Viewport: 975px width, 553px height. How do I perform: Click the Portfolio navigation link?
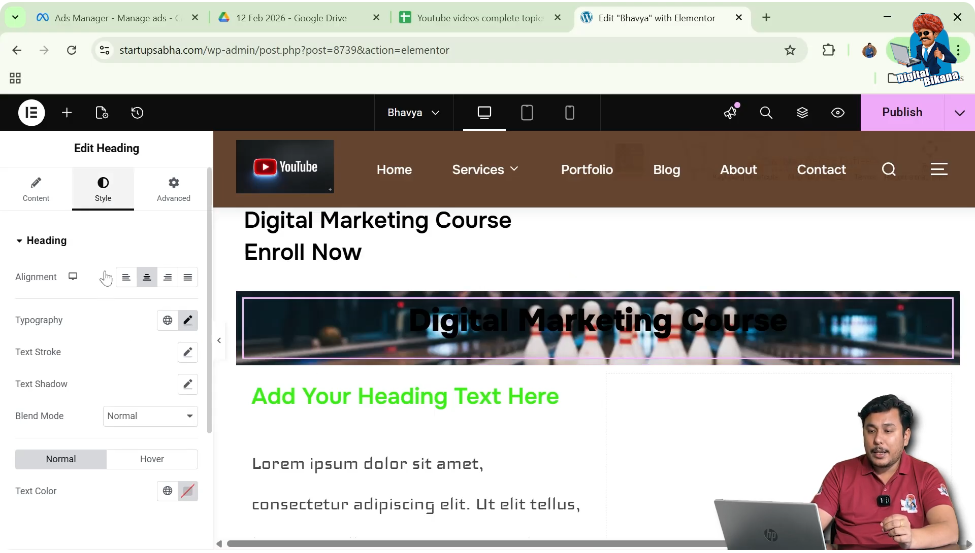586,170
